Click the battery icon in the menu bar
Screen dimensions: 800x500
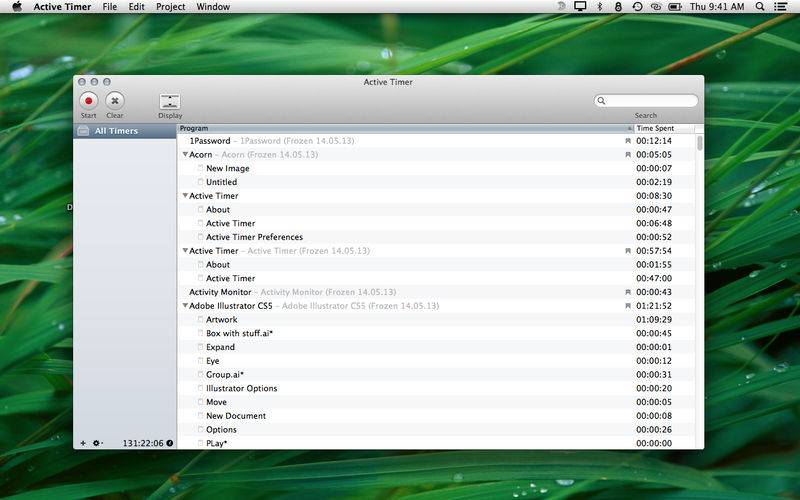675,7
